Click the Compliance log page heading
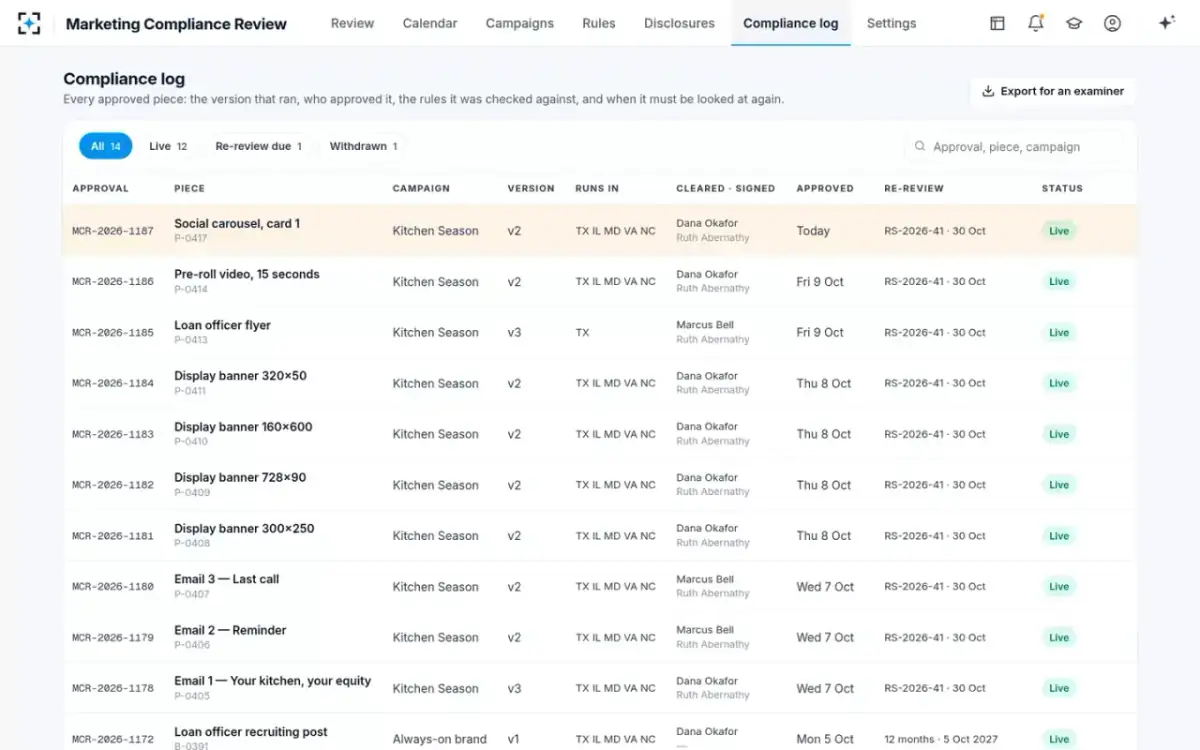1200x750 pixels. (x=124, y=79)
